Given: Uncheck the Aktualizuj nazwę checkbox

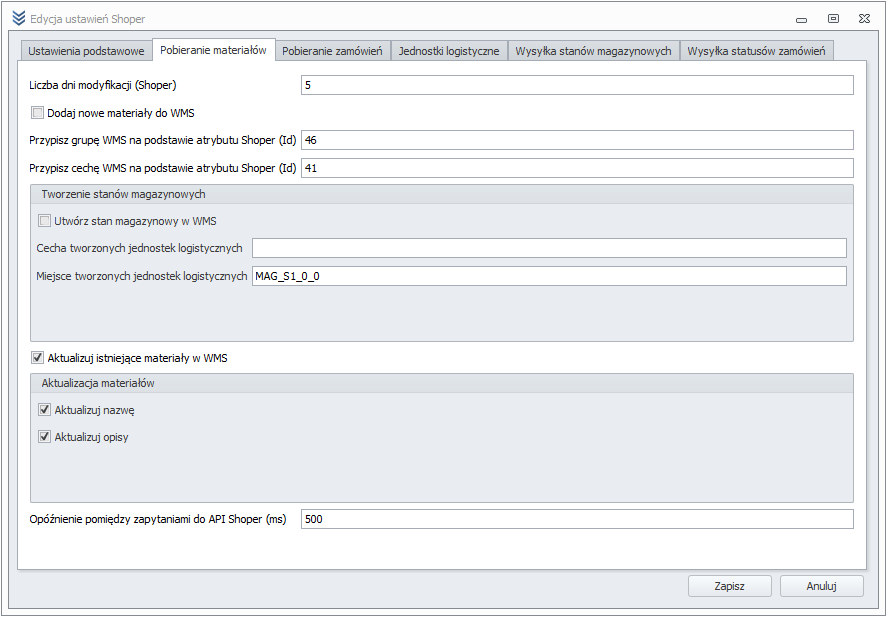Looking at the screenshot, I should pos(44,410).
